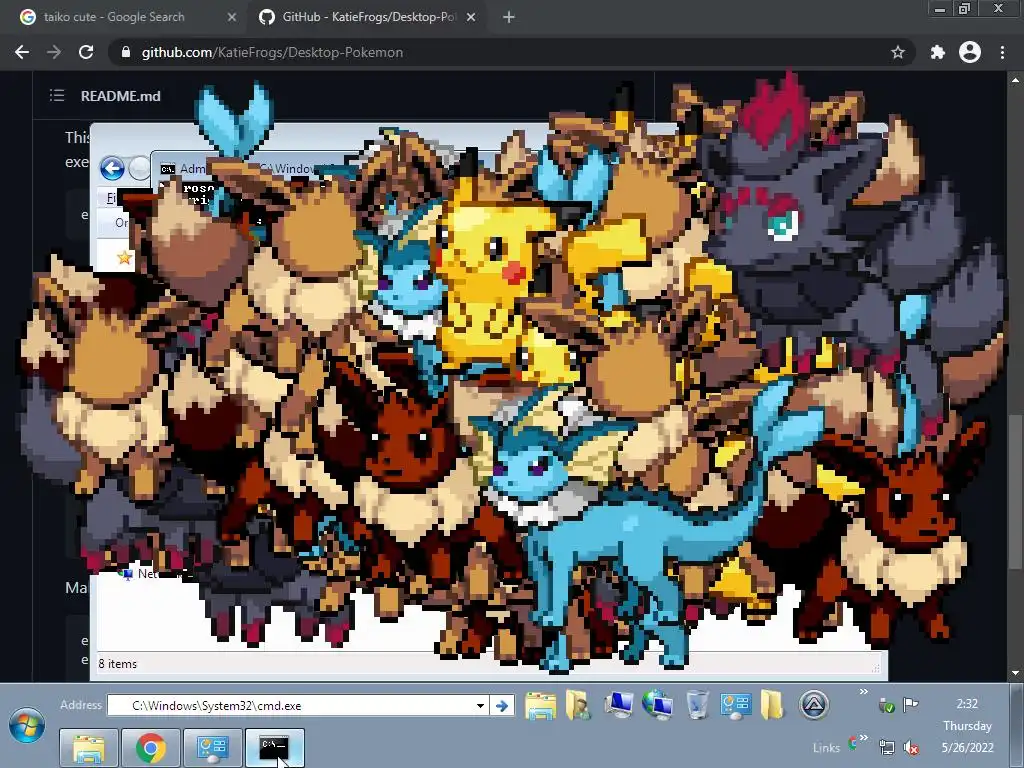Viewport: 1024px width, 768px height.
Task: Click the Explorer window's blue Back button
Action: [x=112, y=168]
